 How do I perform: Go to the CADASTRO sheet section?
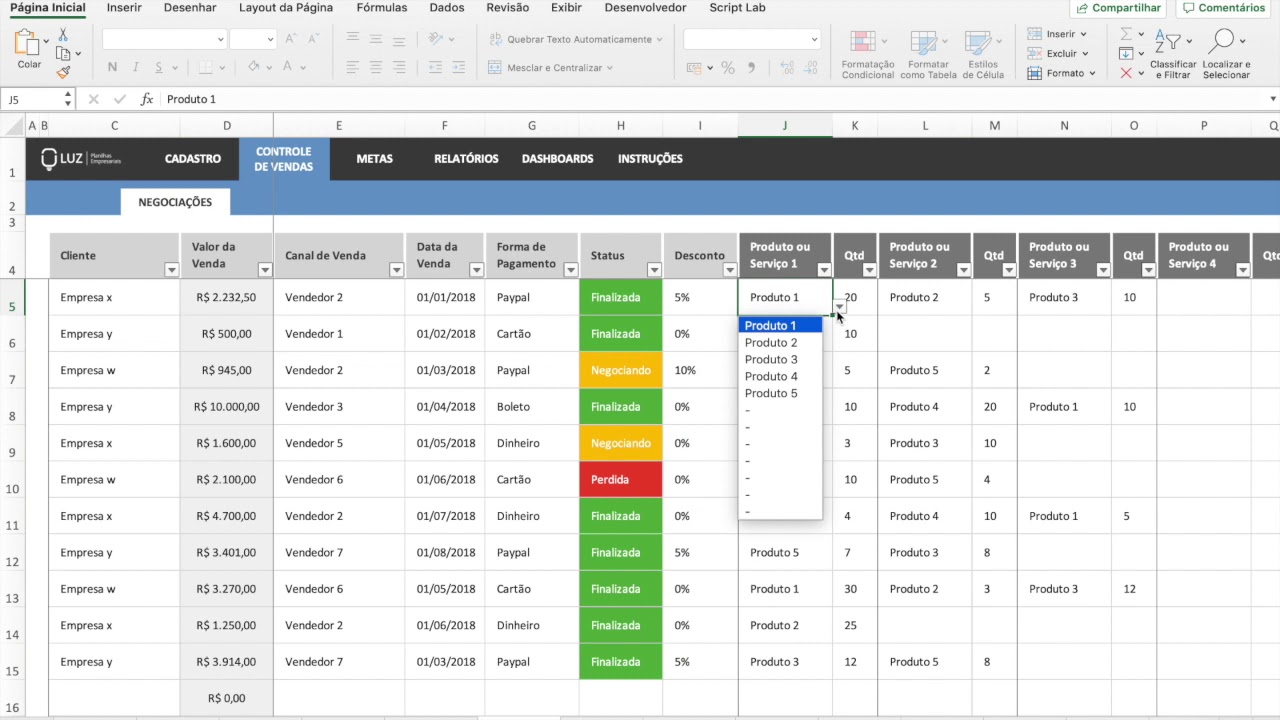coord(193,159)
